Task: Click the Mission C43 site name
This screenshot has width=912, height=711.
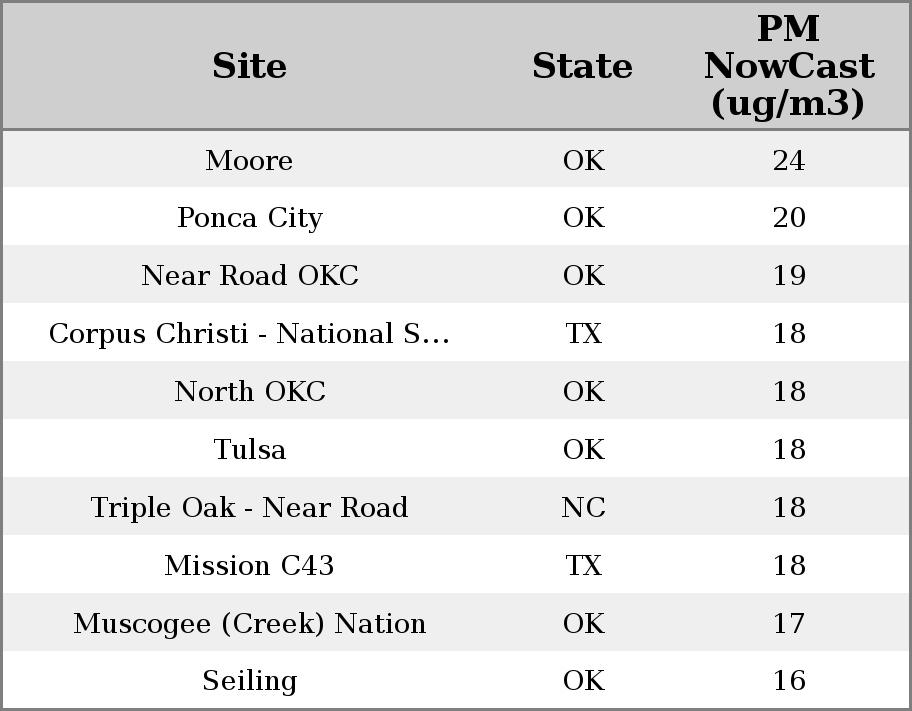Action: (249, 566)
